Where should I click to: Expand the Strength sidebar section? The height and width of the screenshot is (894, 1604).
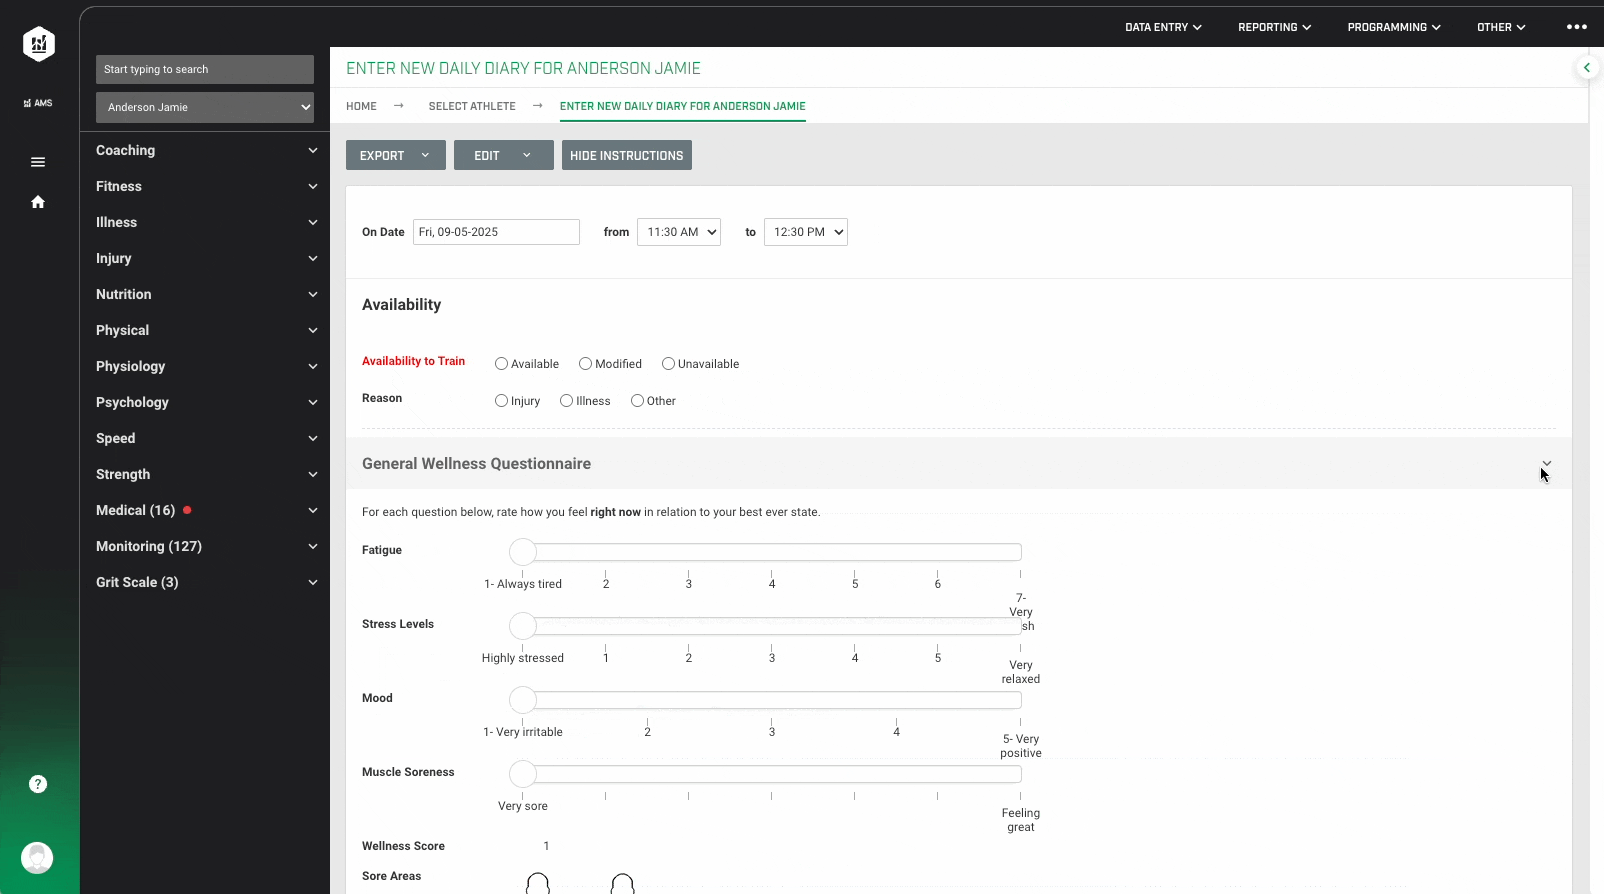[205, 474]
